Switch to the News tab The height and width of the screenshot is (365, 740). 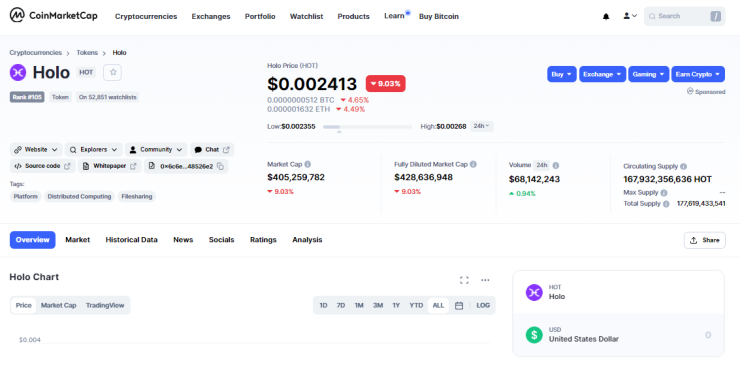point(183,240)
